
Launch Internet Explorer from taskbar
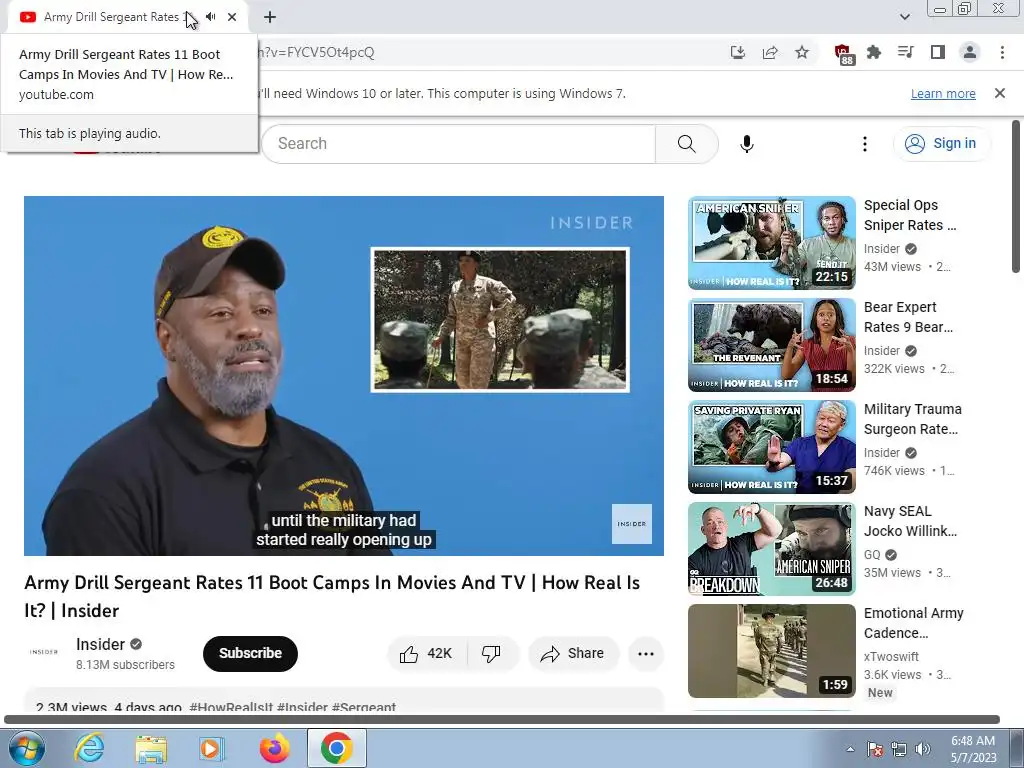click(x=89, y=748)
